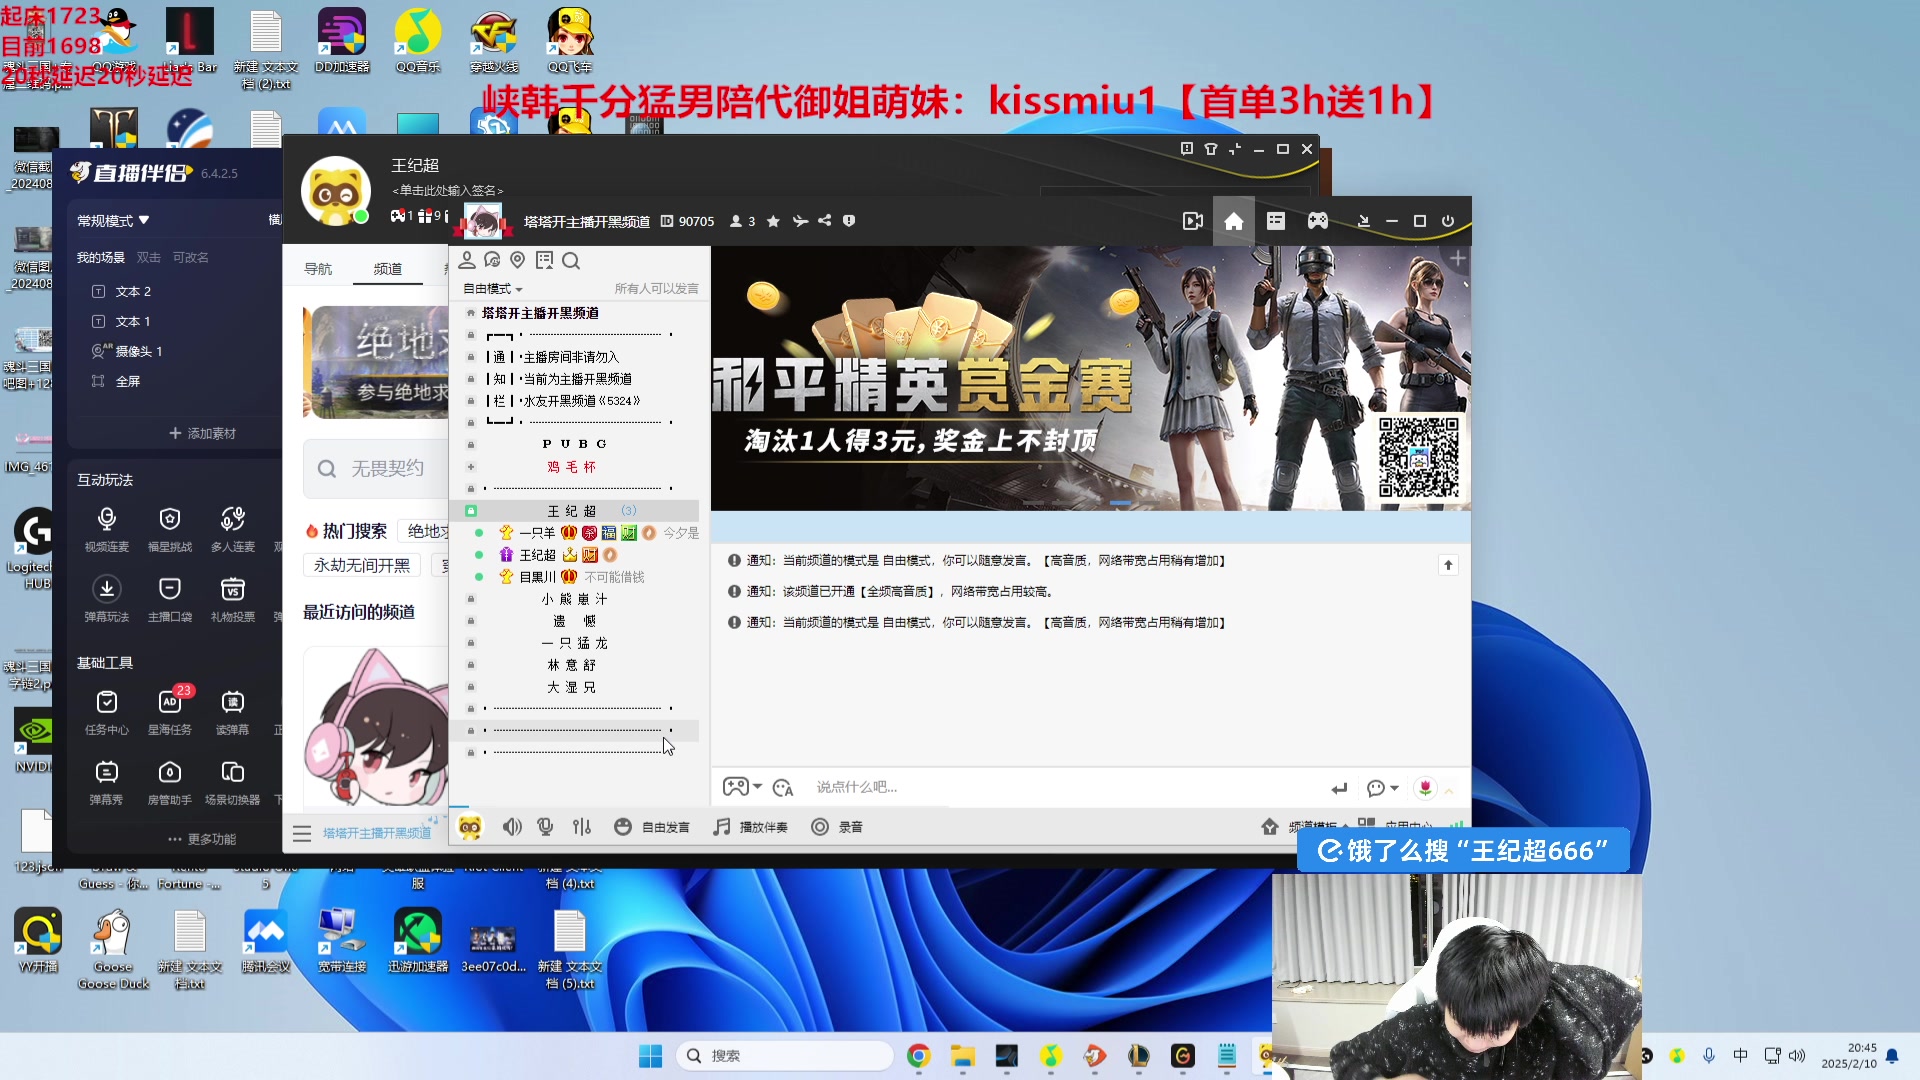
Task: Switch to the 频道 tab in YY main window
Action: pos(388,269)
